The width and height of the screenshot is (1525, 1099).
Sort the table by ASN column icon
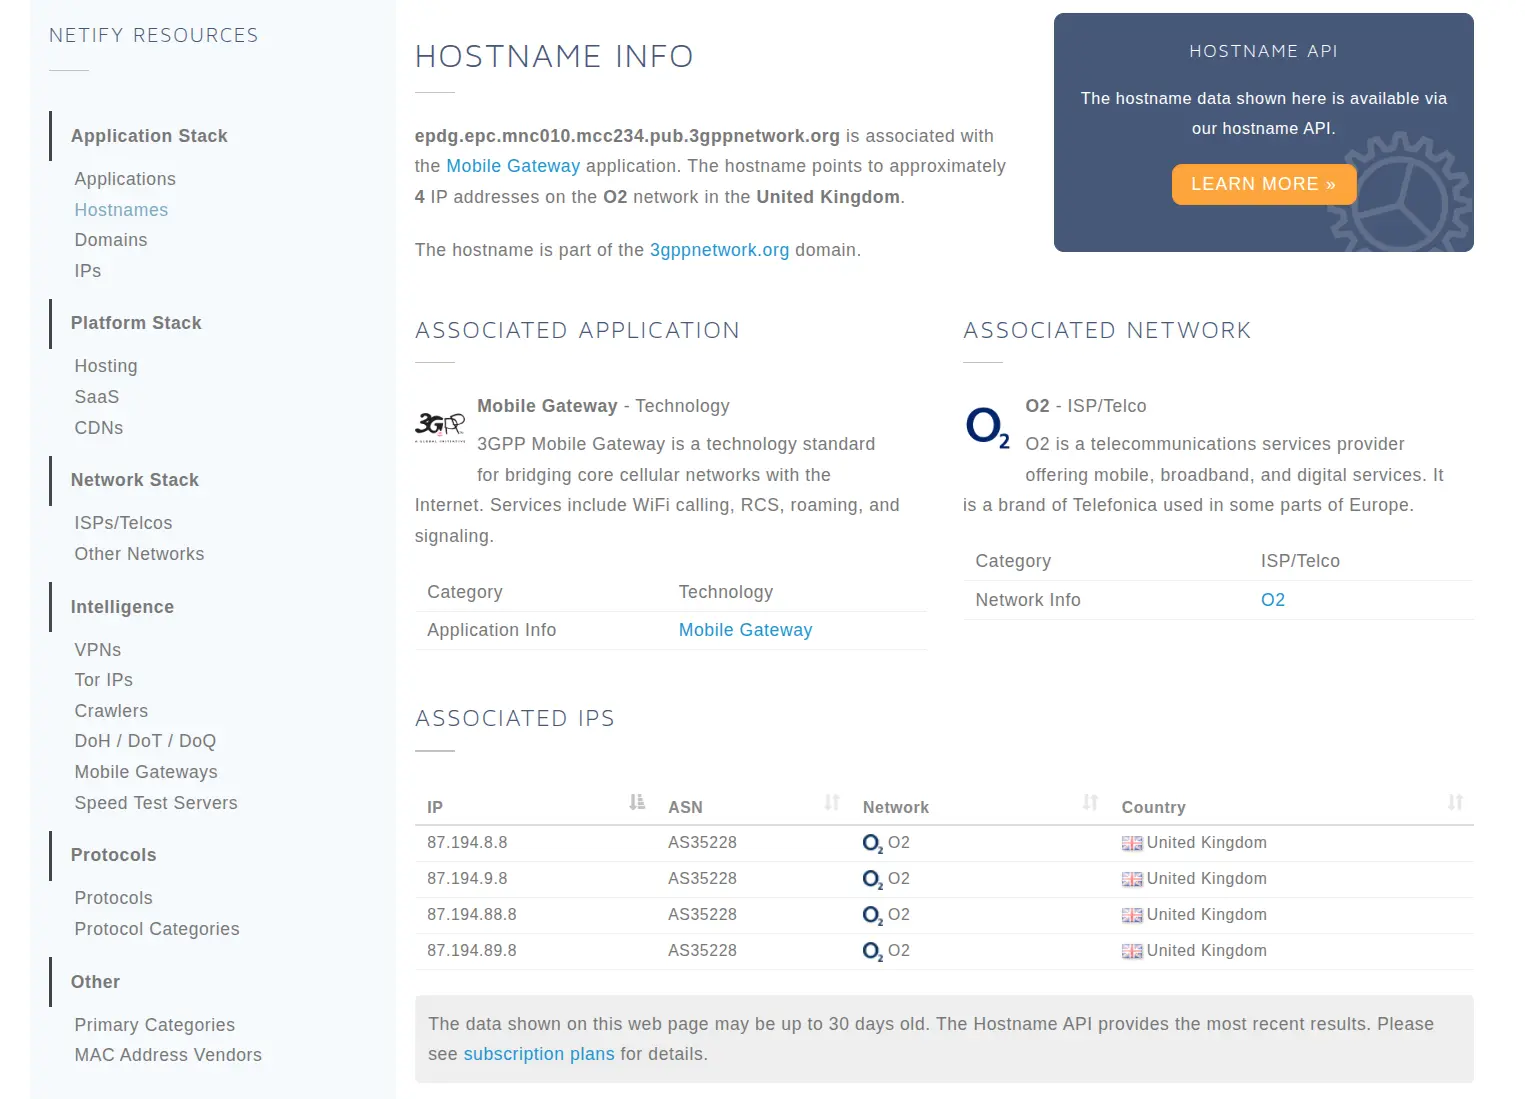832,802
